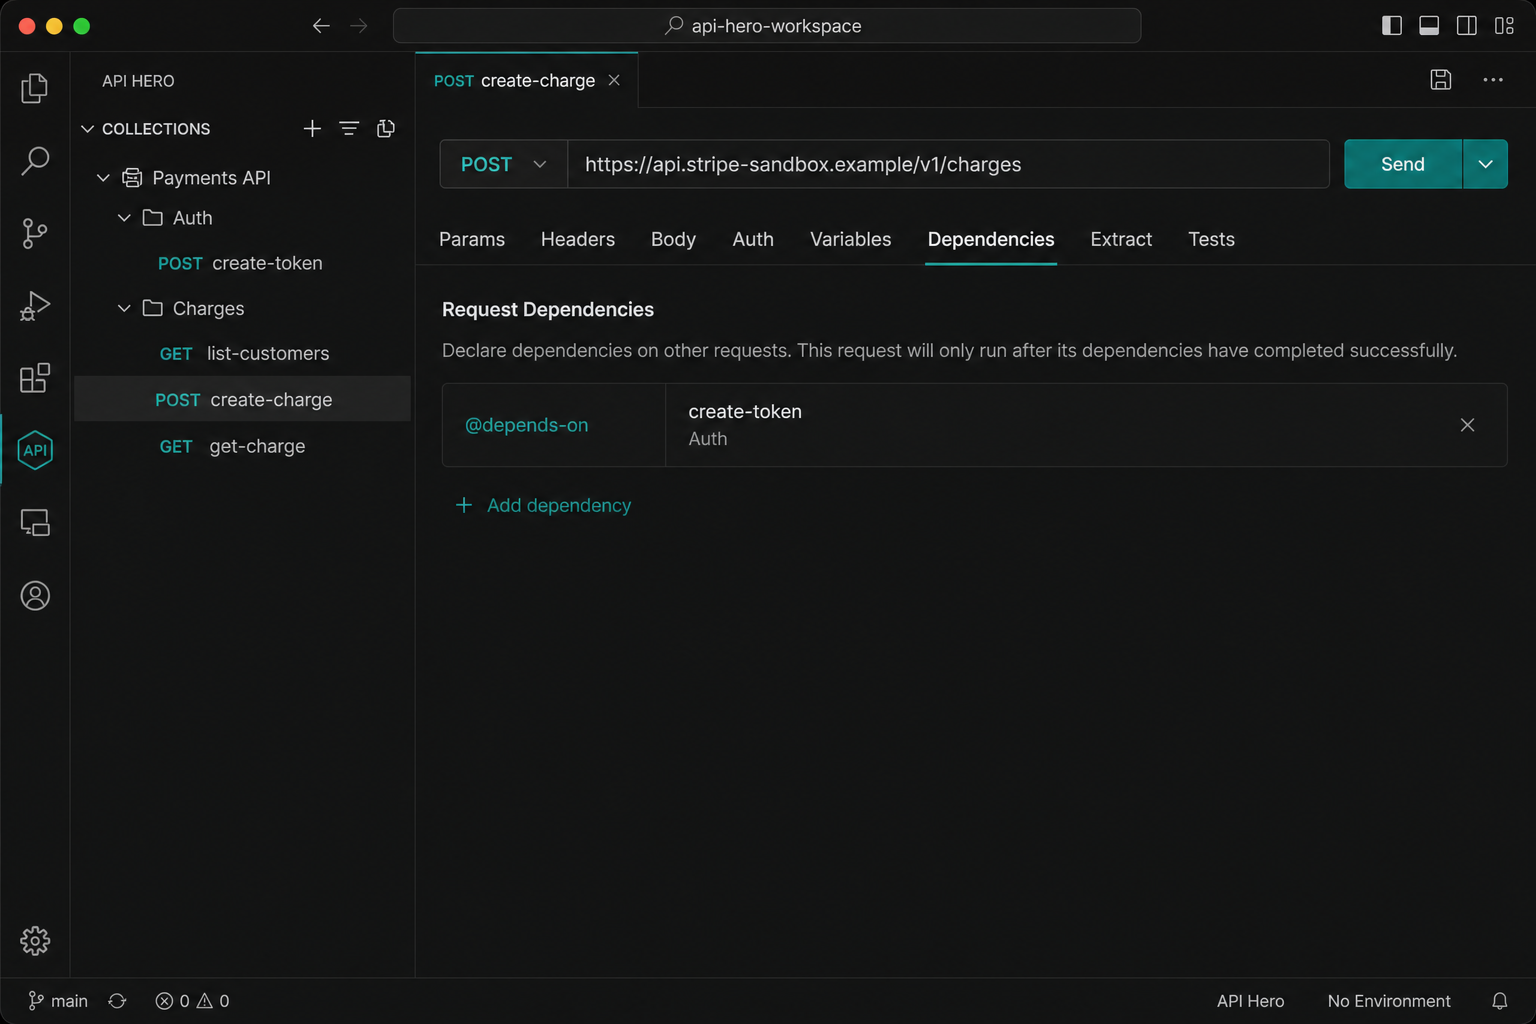Switch to the Extract tab
1536x1024 pixels.
(1121, 239)
